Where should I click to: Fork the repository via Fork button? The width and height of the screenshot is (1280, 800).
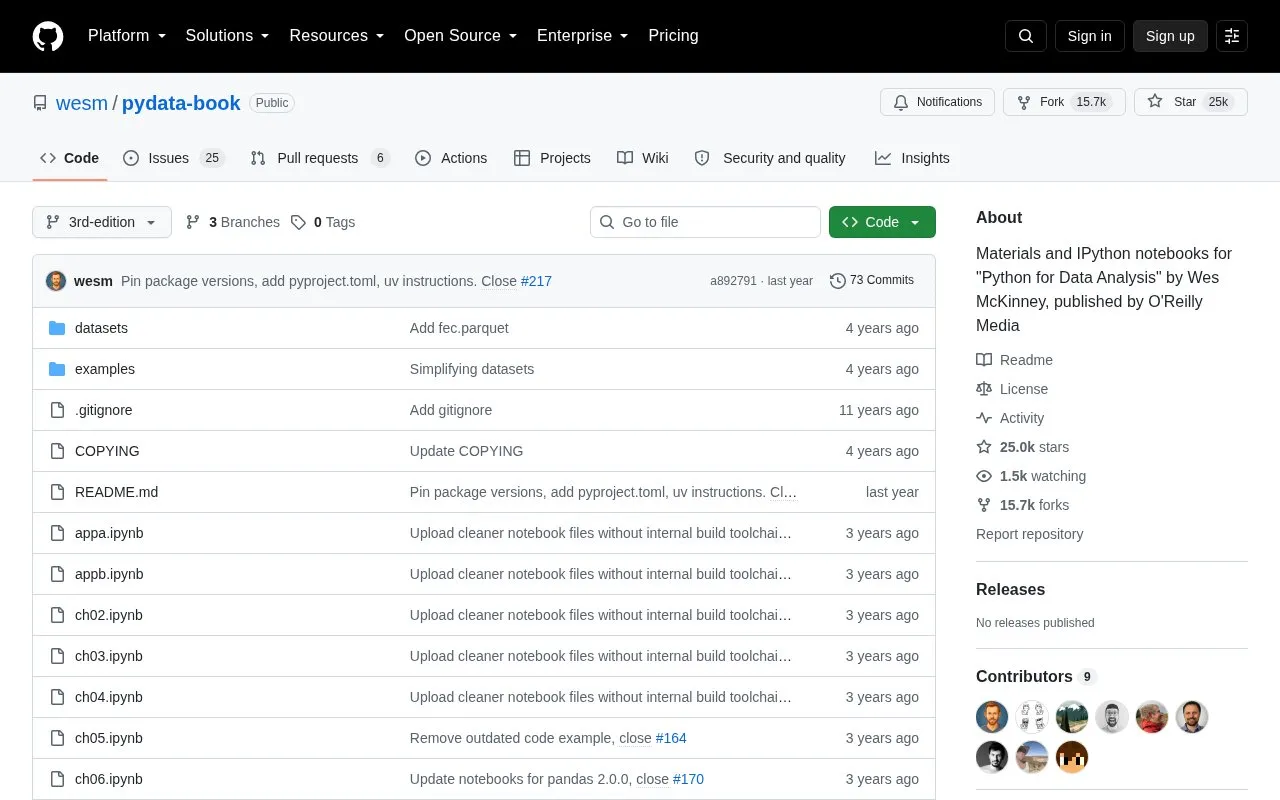pos(1064,102)
